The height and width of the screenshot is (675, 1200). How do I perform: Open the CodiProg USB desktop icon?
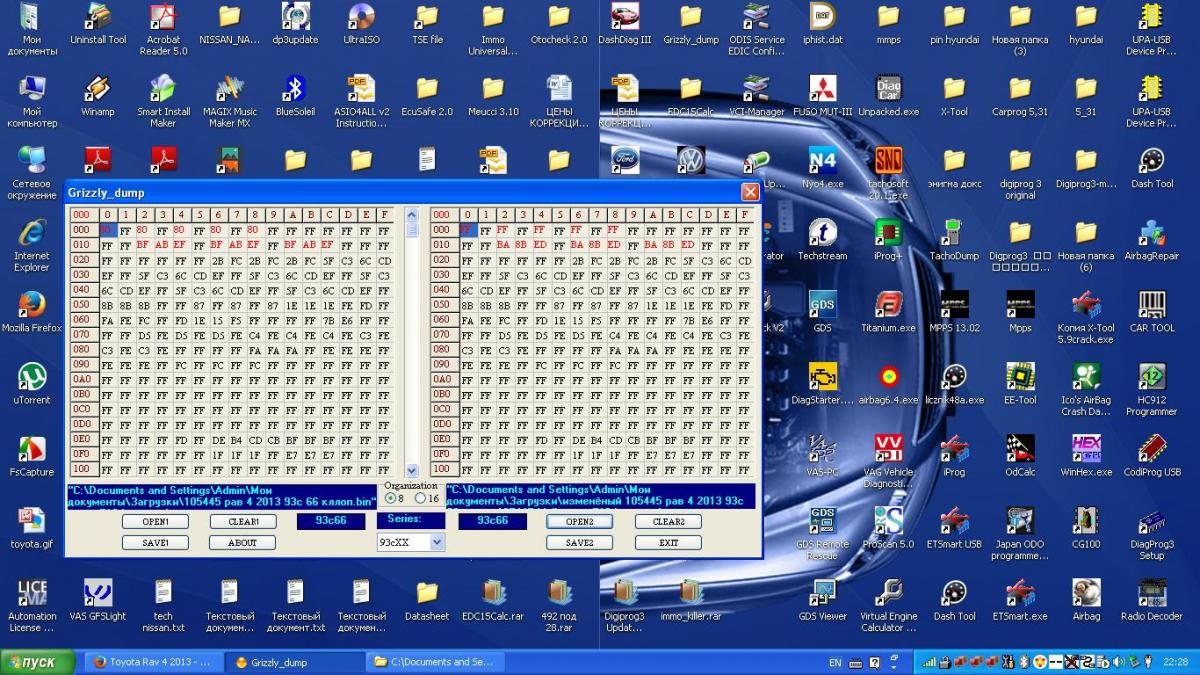pyautogui.click(x=1152, y=456)
